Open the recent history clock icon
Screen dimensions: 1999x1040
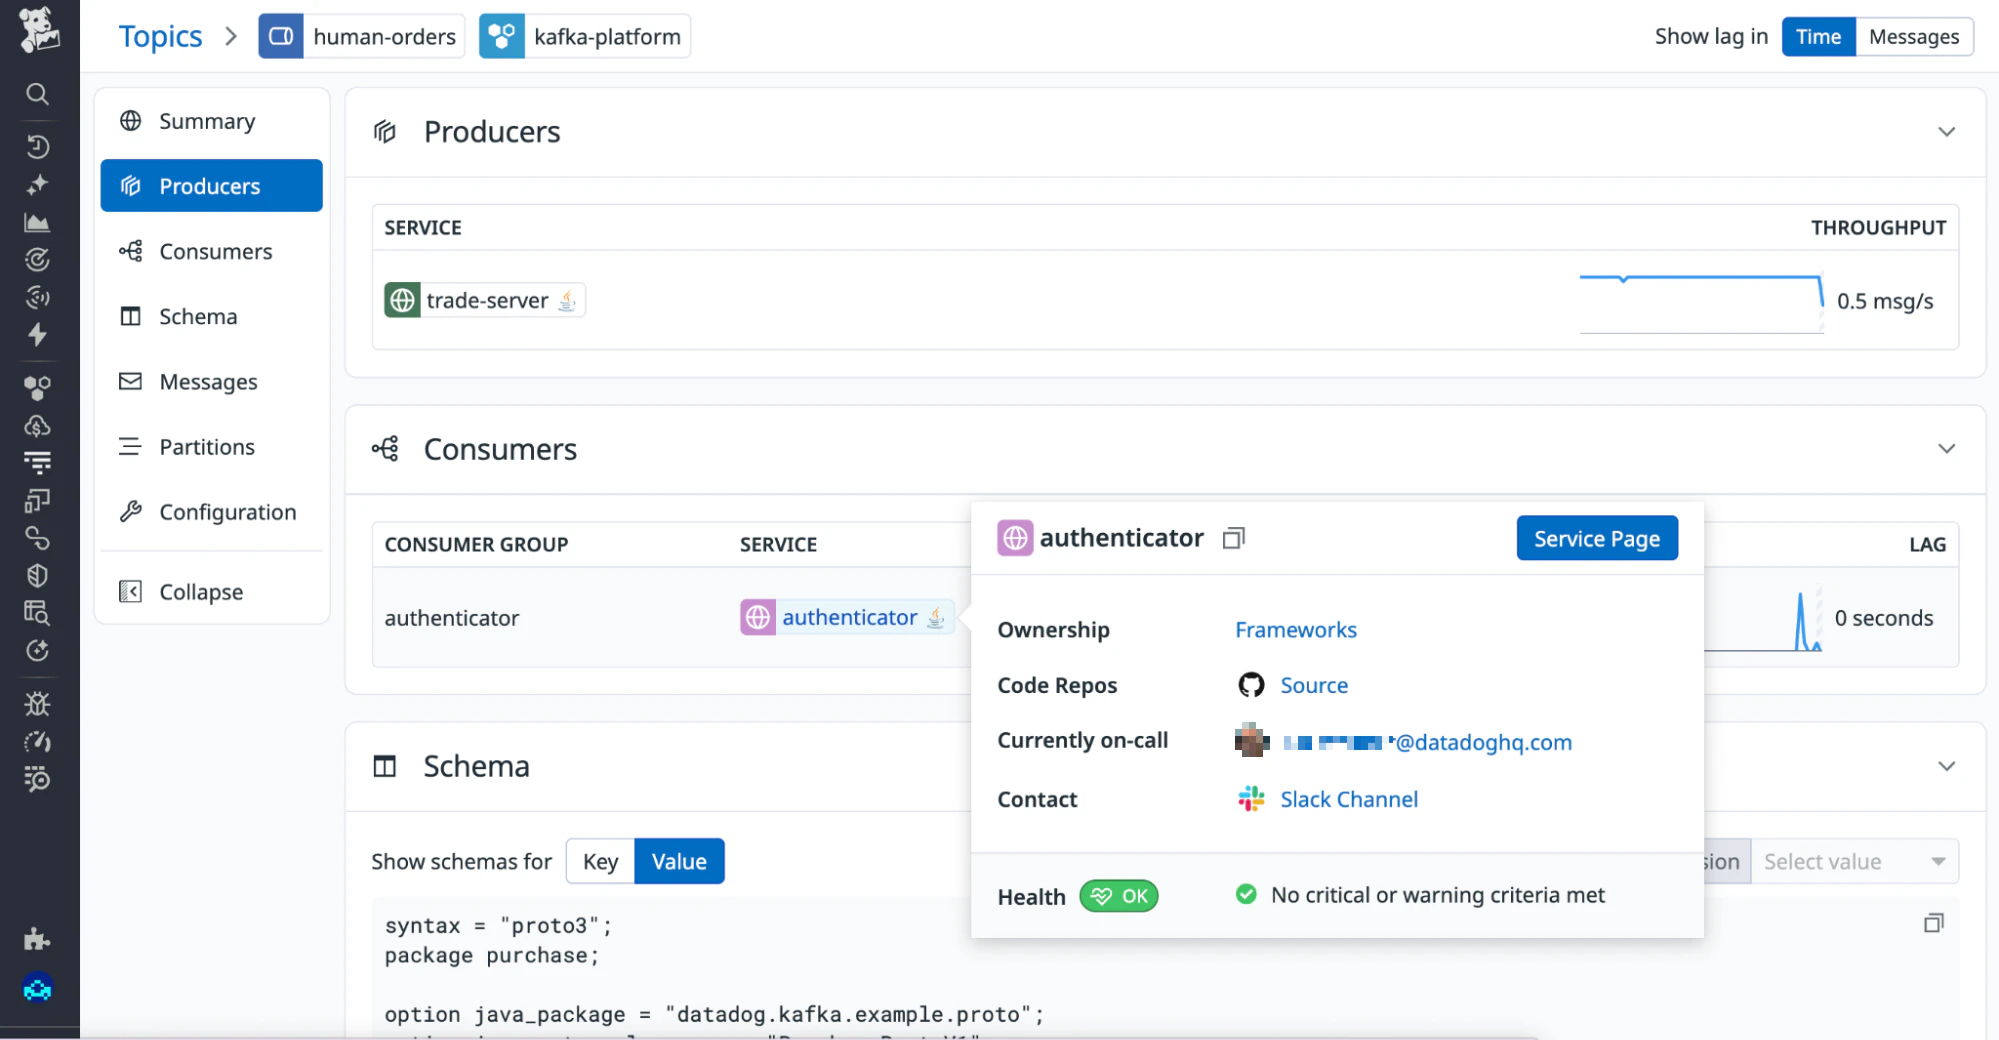tap(37, 147)
